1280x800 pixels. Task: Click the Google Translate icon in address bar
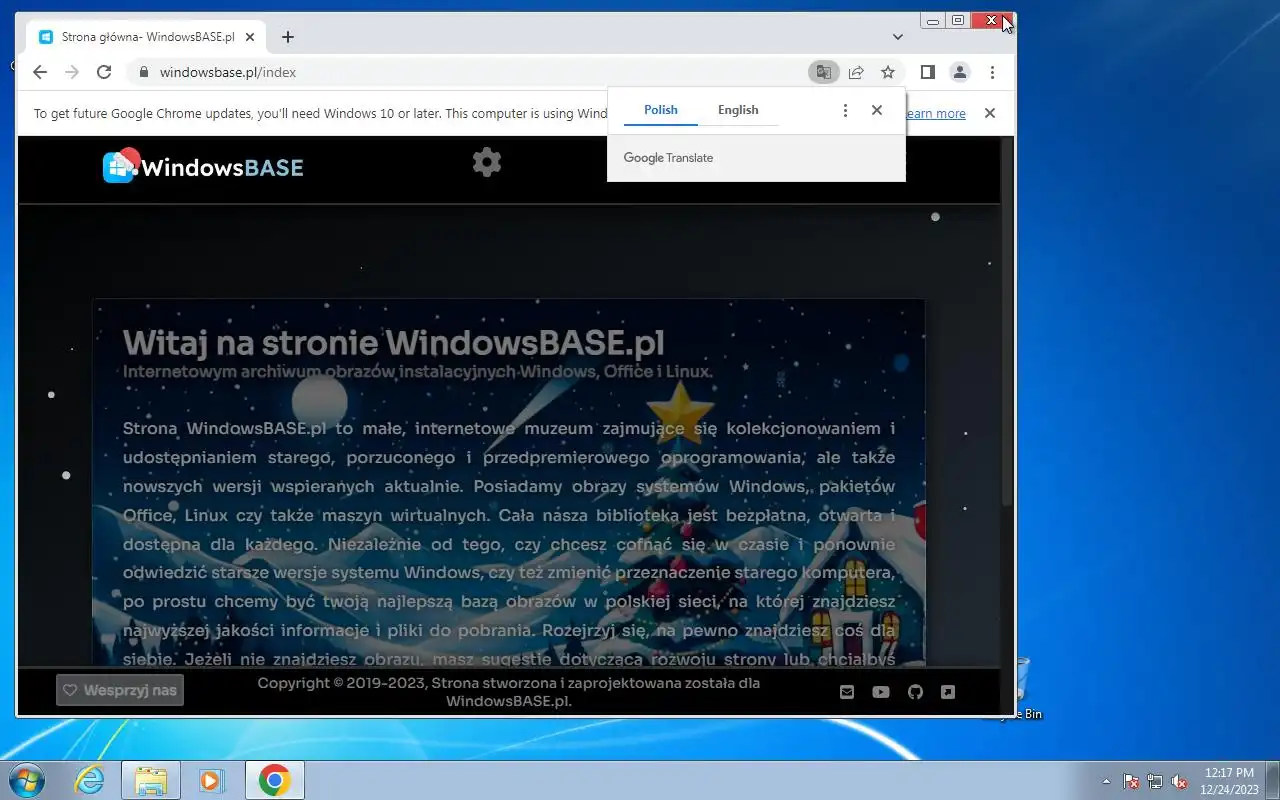tap(823, 72)
